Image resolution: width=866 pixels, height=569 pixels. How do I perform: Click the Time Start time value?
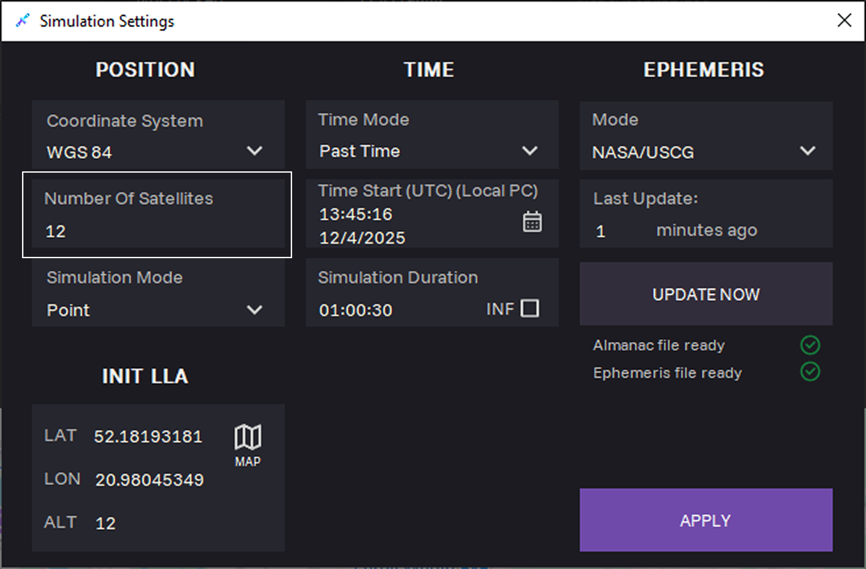point(356,214)
